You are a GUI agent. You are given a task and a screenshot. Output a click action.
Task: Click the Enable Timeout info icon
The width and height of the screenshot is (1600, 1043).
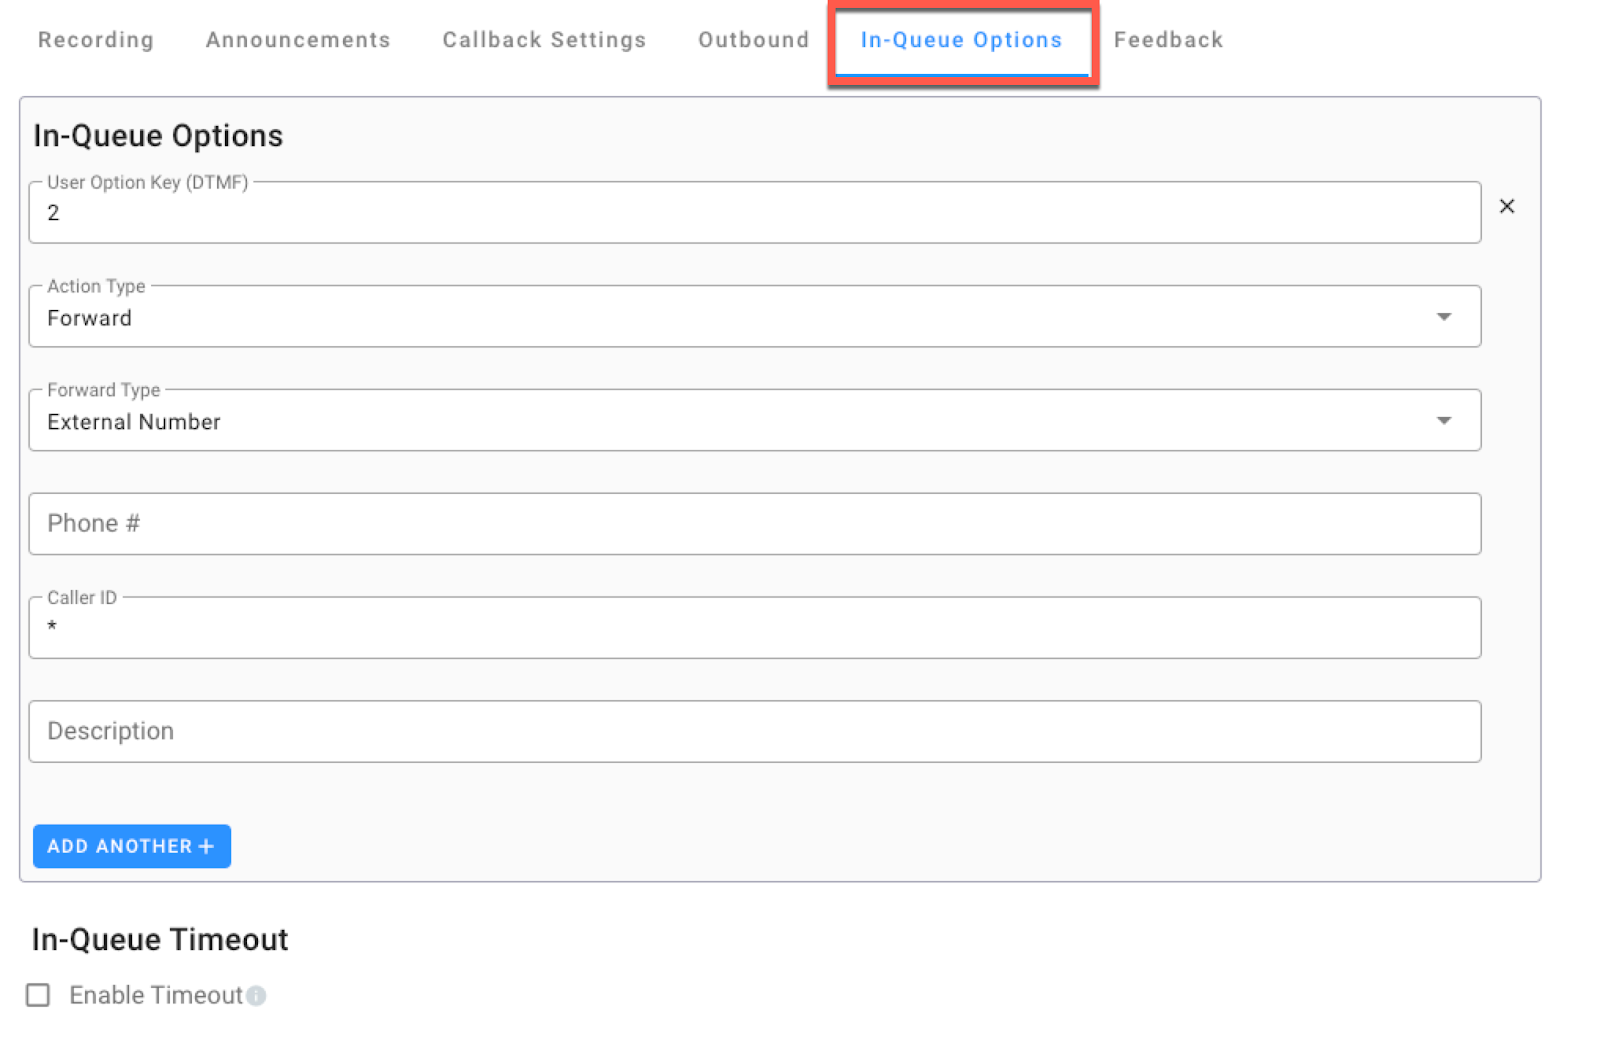tap(256, 996)
